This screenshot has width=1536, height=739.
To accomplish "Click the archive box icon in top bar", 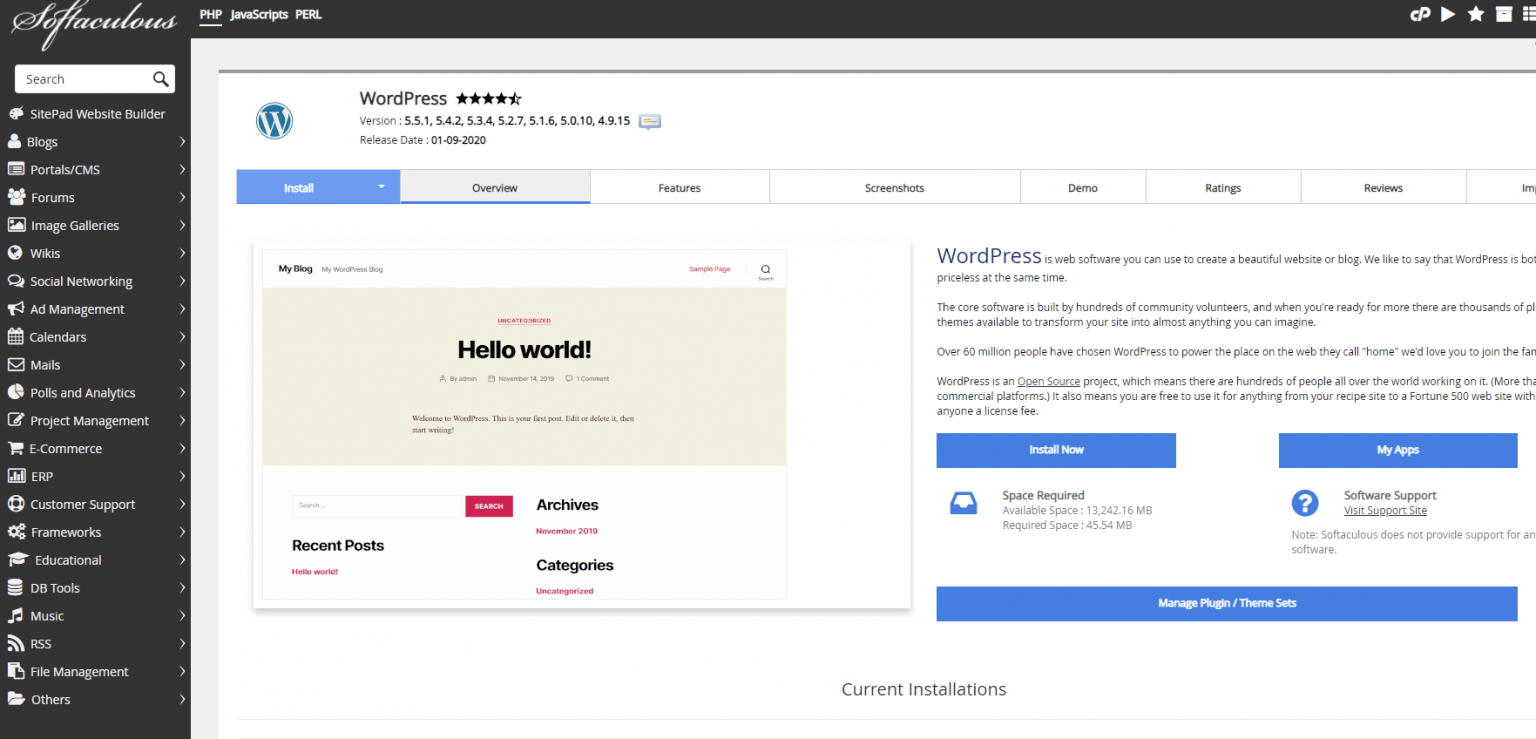I will pyautogui.click(x=1504, y=14).
